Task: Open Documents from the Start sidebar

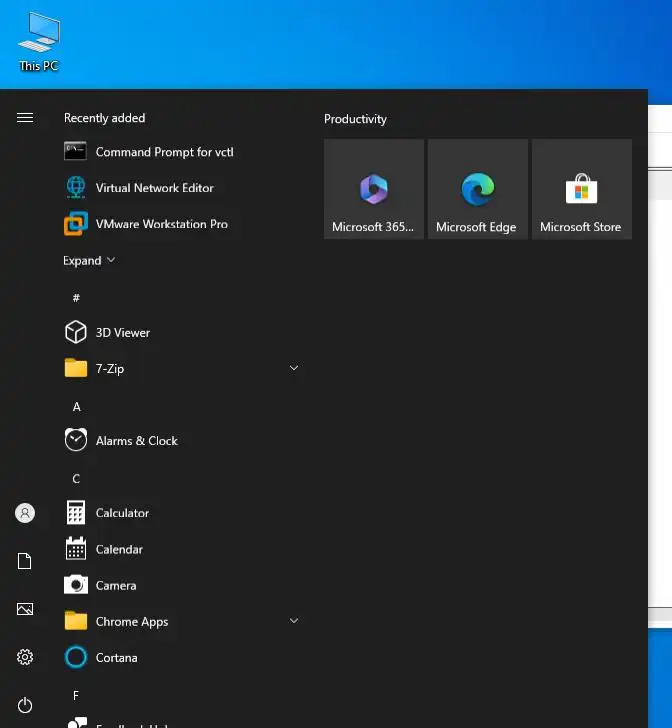Action: (25, 561)
